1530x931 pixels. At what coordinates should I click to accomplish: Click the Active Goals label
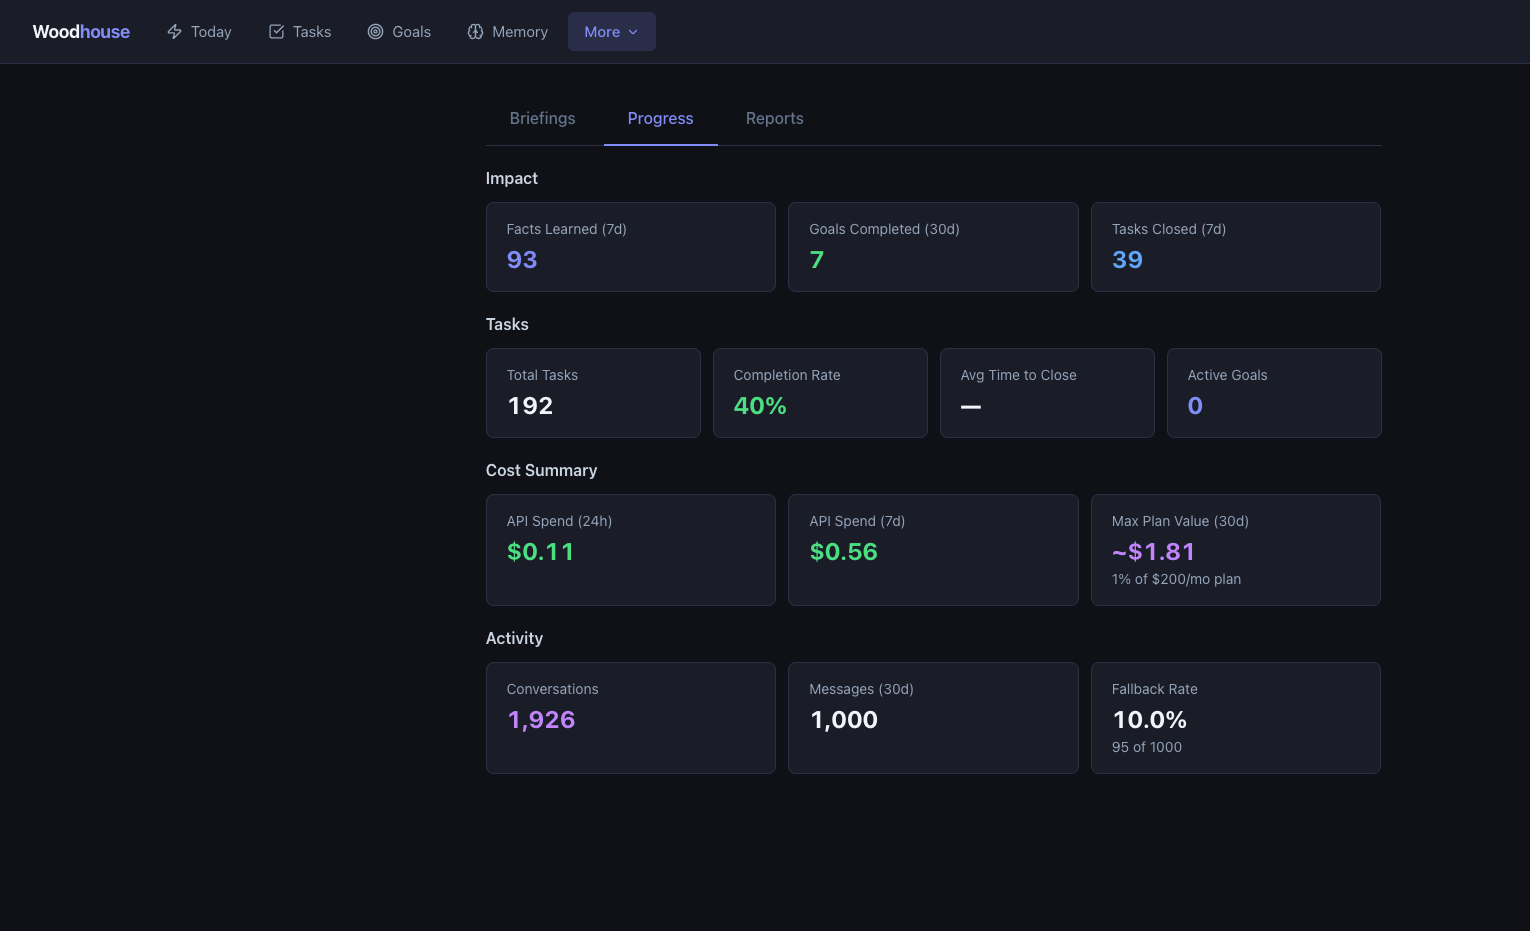click(x=1227, y=375)
